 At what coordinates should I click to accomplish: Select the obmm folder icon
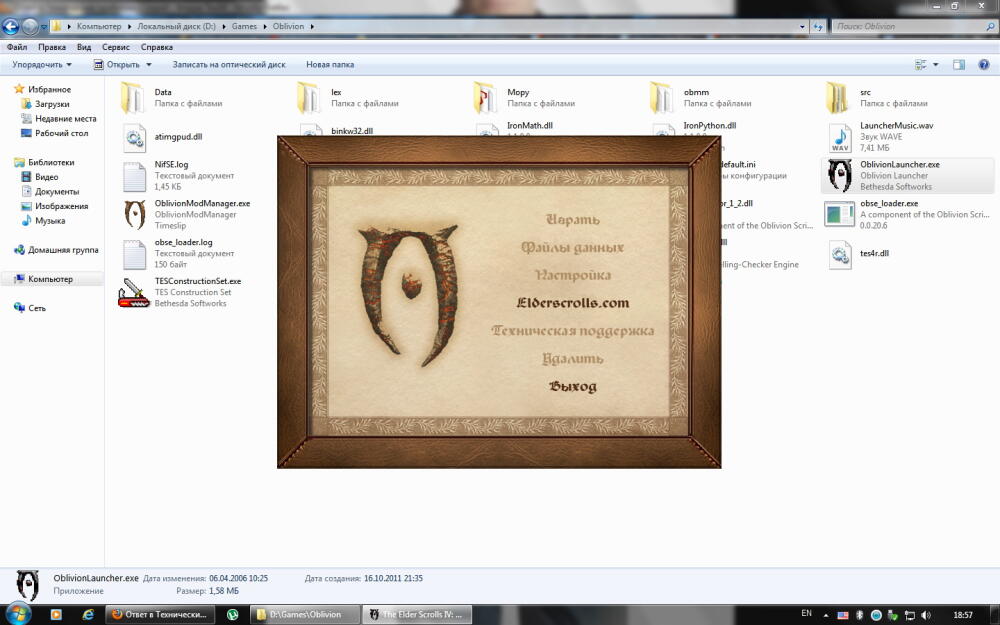coord(662,98)
